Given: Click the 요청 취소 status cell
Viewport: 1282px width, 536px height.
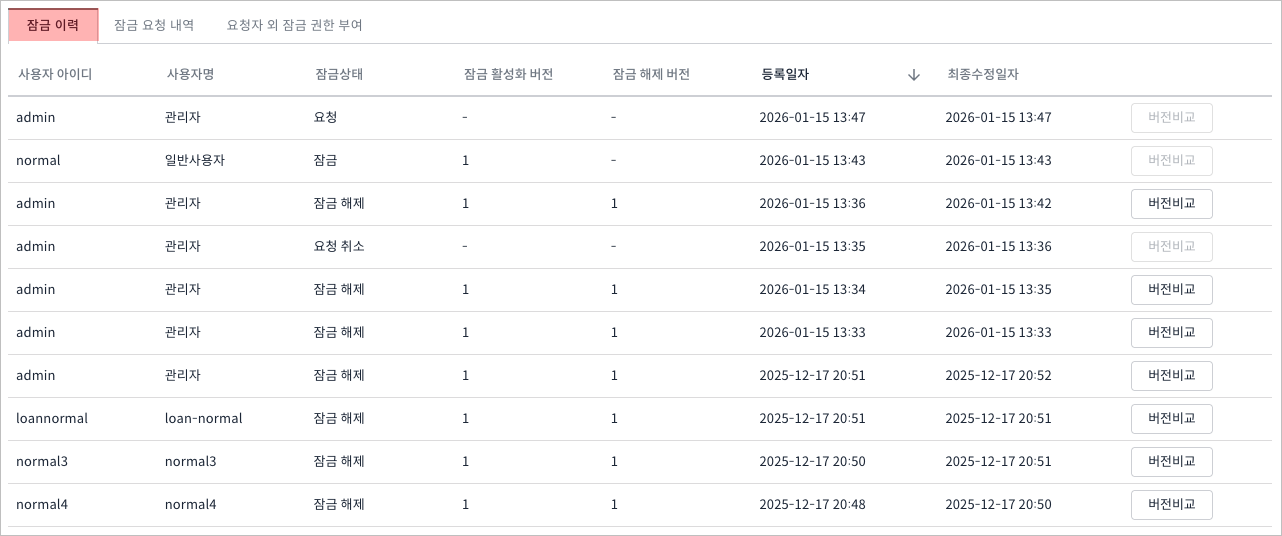Looking at the screenshot, I should [x=339, y=246].
